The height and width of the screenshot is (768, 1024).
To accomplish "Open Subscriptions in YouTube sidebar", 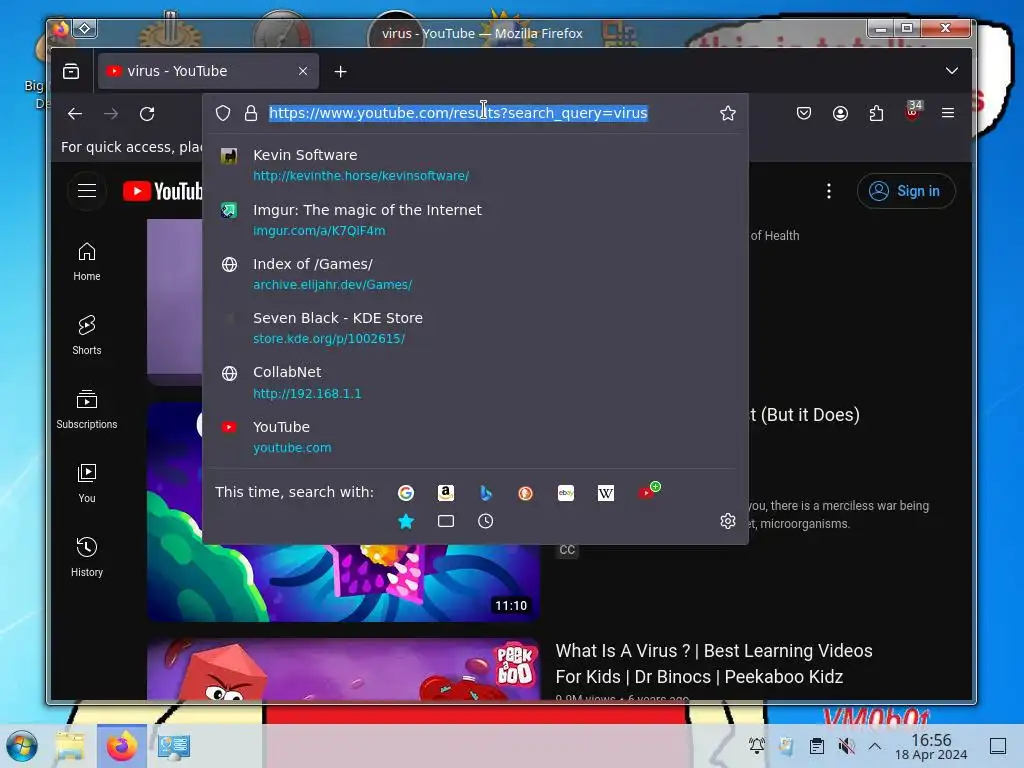I will point(87,409).
